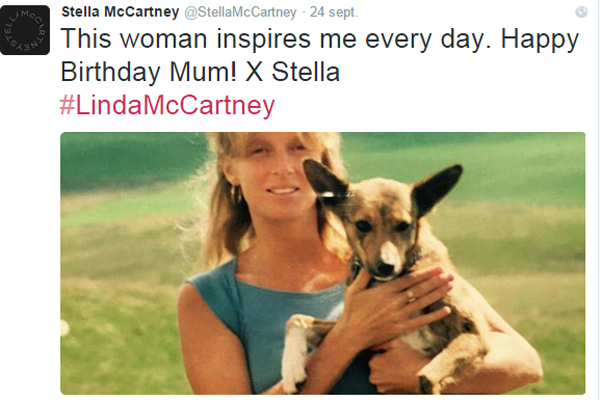This screenshot has width=600, height=400.
Task: Follow the #LindaMcCartney hashtag
Action: click(167, 106)
